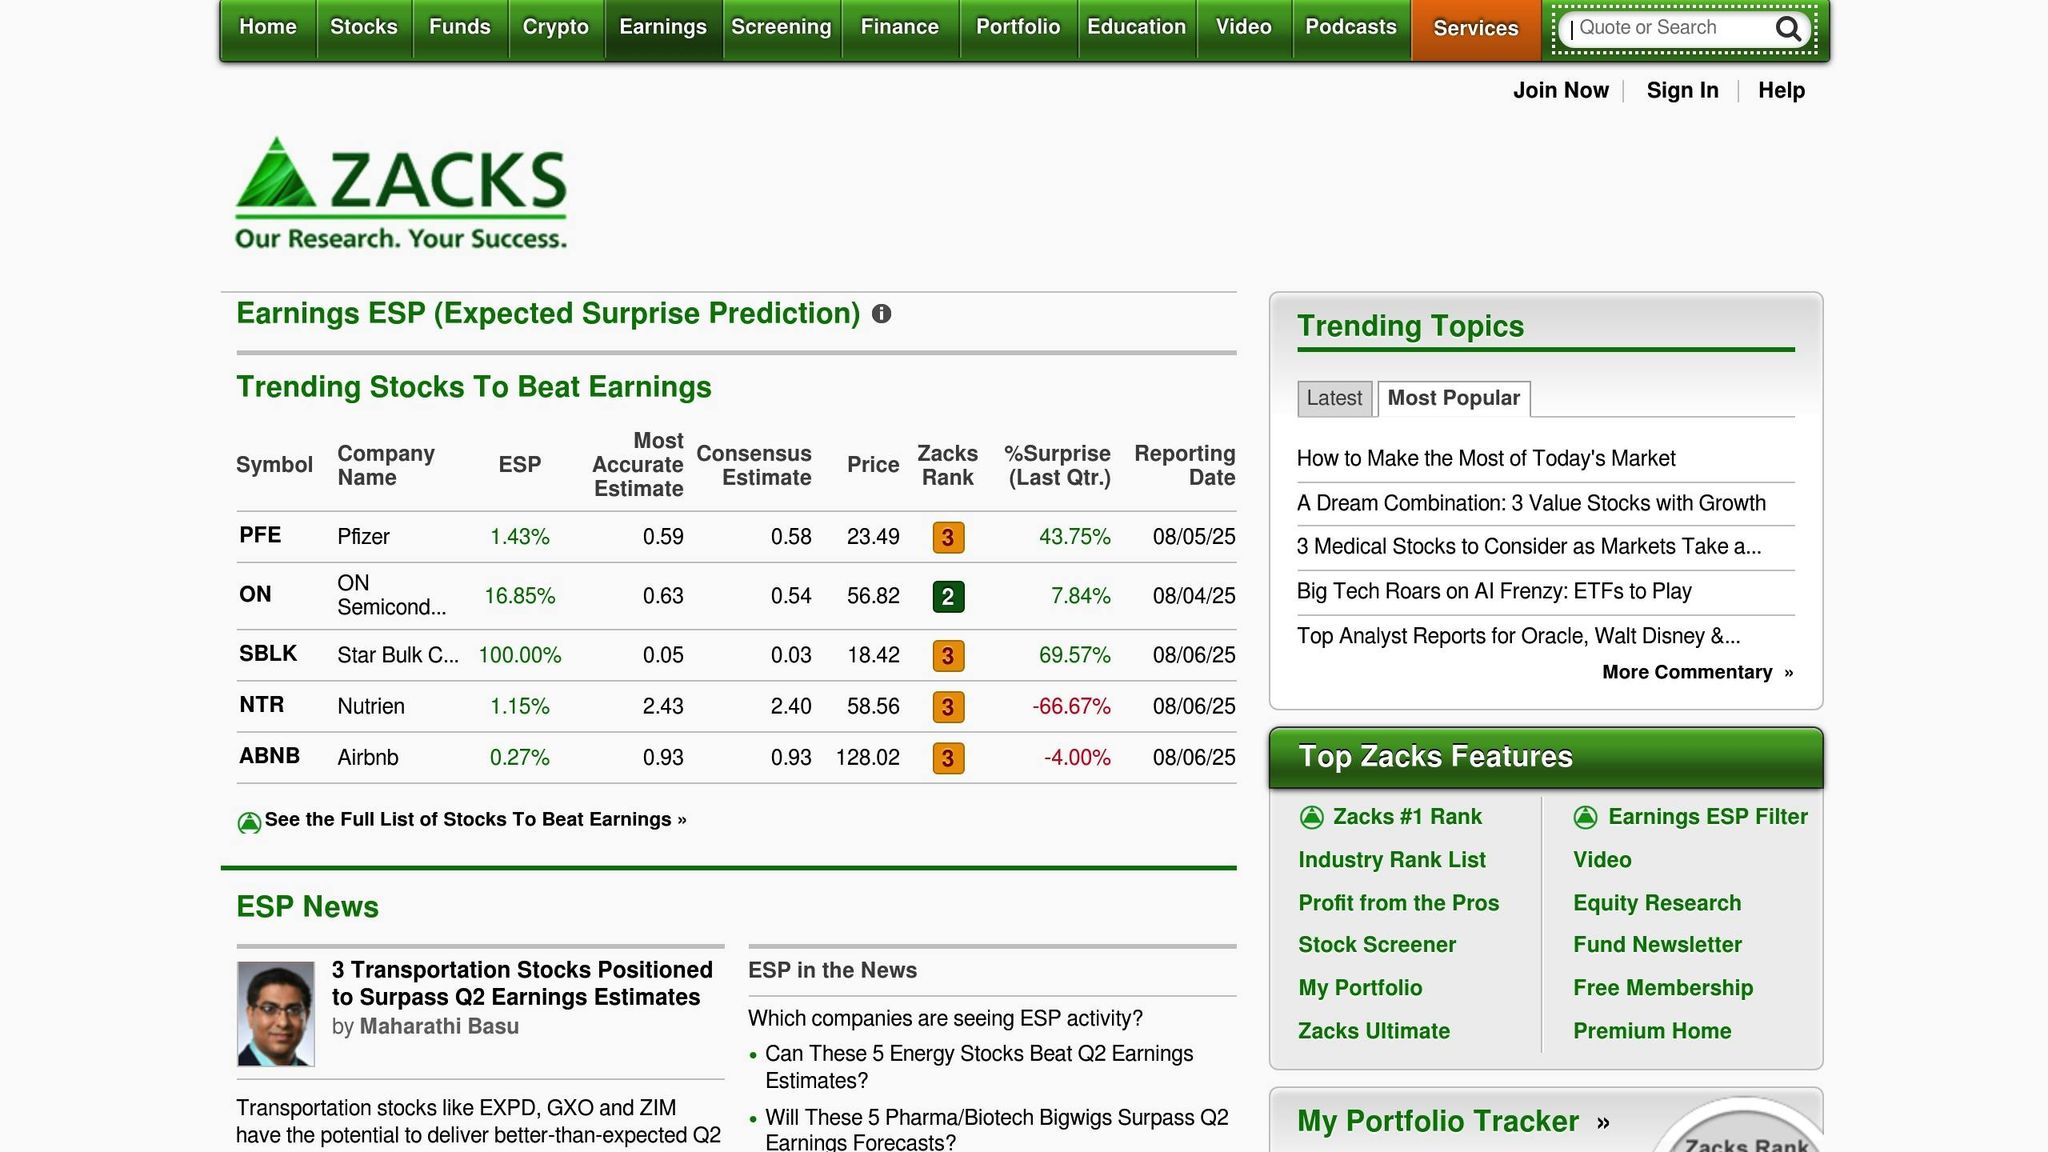2048x1152 pixels.
Task: Click the ON symbol
Action: coord(255,594)
